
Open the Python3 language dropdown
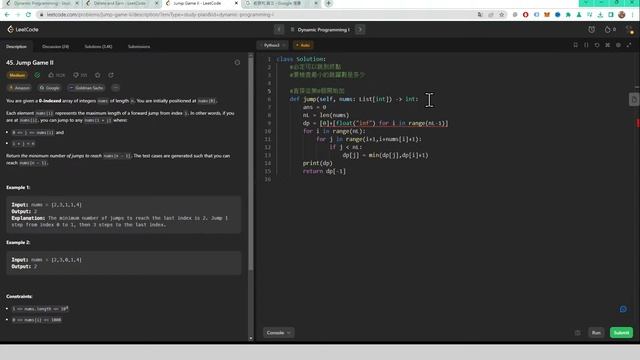[x=273, y=45]
